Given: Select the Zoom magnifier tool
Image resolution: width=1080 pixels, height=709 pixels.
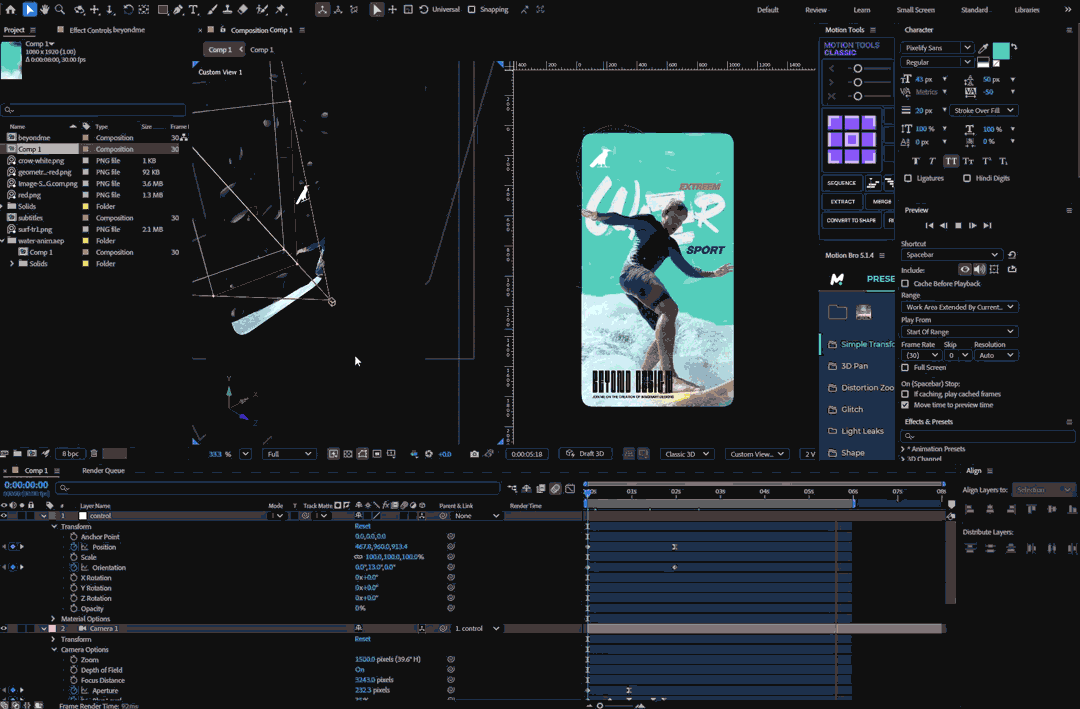Looking at the screenshot, I should pyautogui.click(x=61, y=9).
